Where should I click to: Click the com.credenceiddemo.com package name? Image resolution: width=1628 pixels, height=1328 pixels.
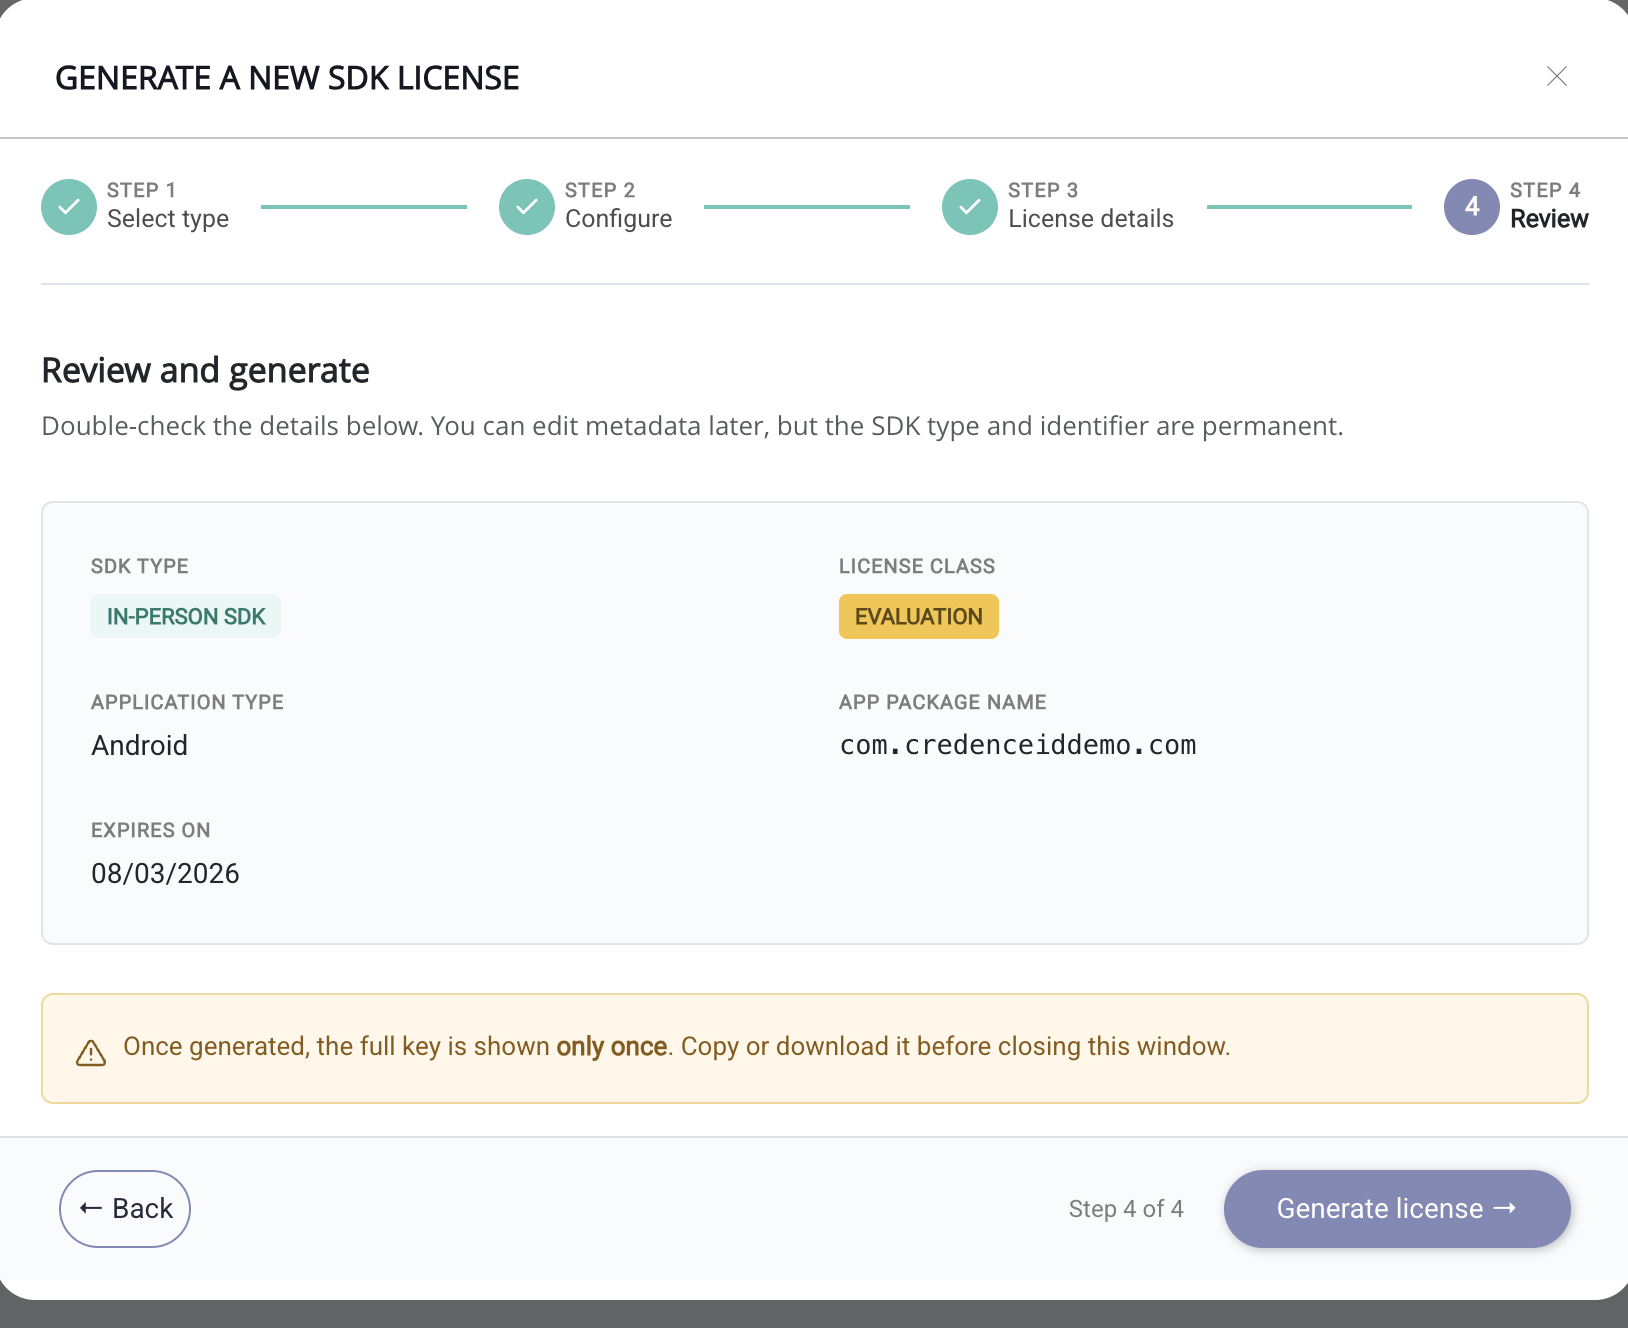1018,745
